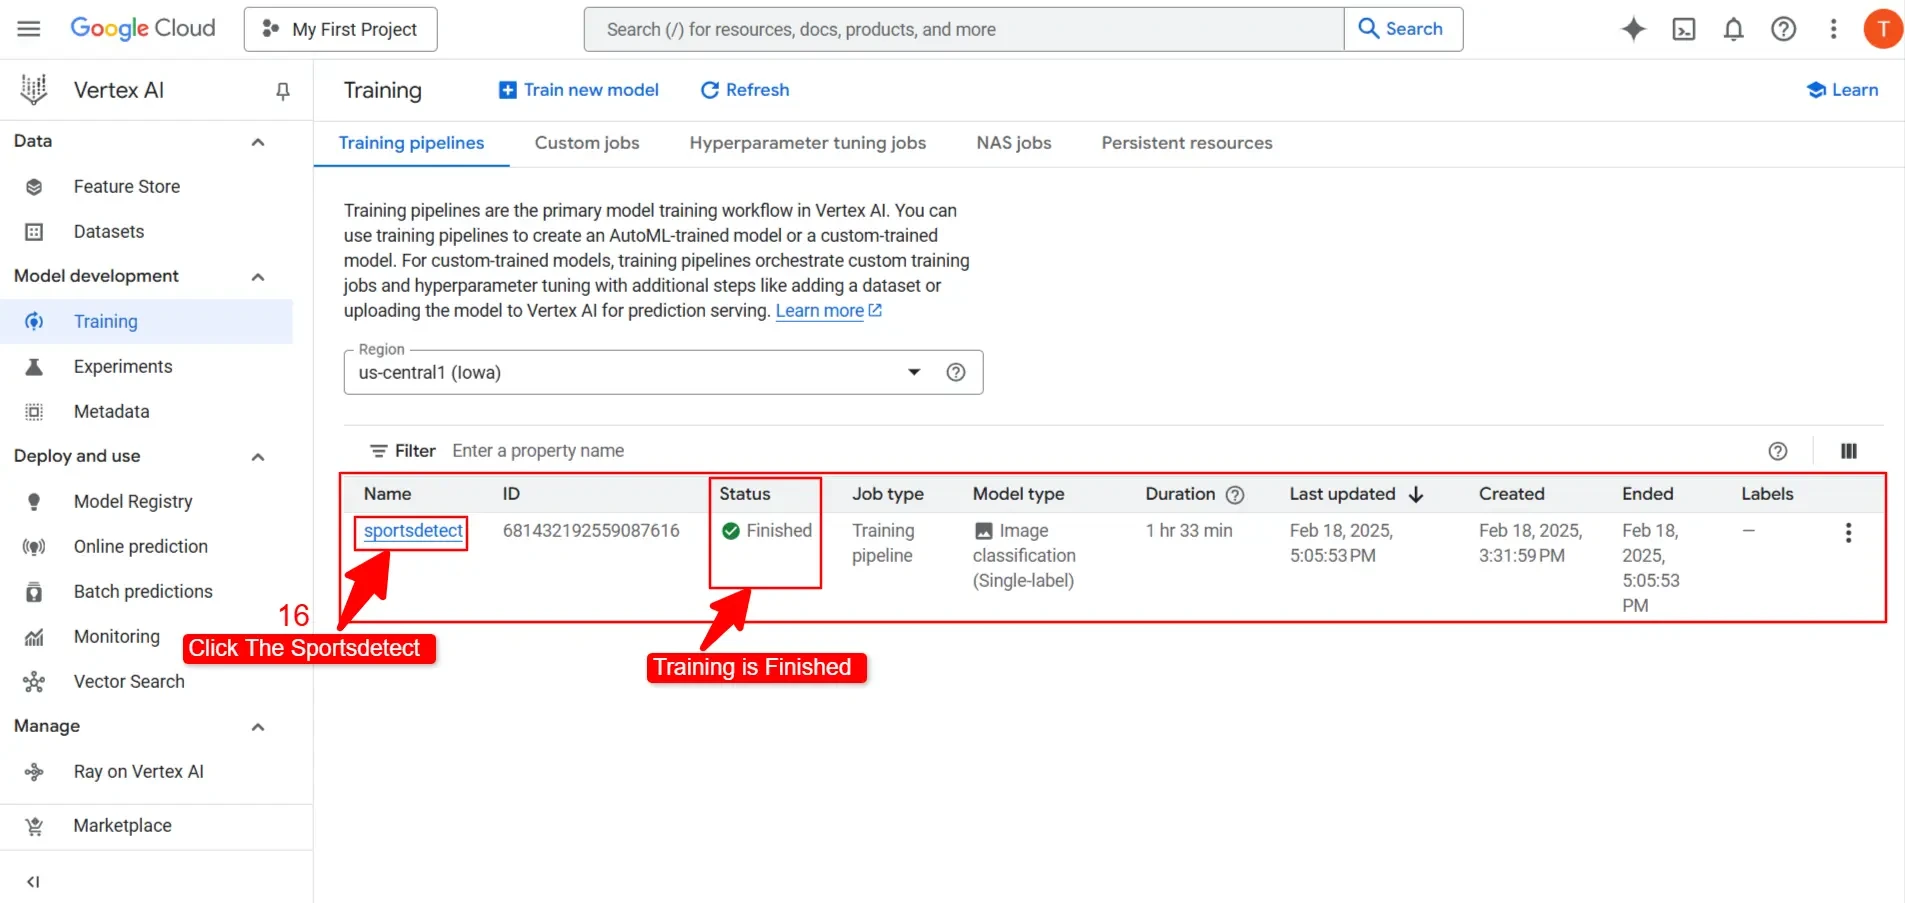Switch to the Custom jobs tab
Image resolution: width=1905 pixels, height=903 pixels.
coord(587,143)
